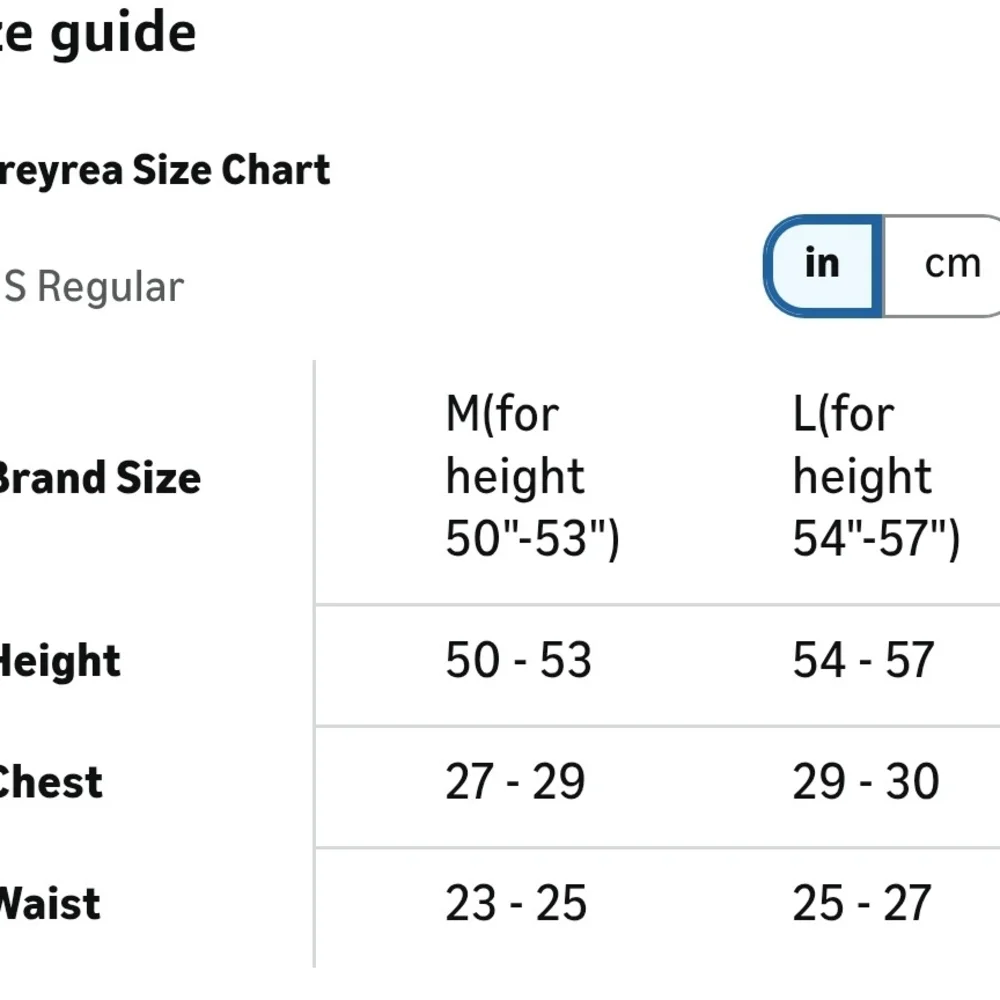Click the Height row label
This screenshot has width=1000, height=1000.
[x=60, y=661]
